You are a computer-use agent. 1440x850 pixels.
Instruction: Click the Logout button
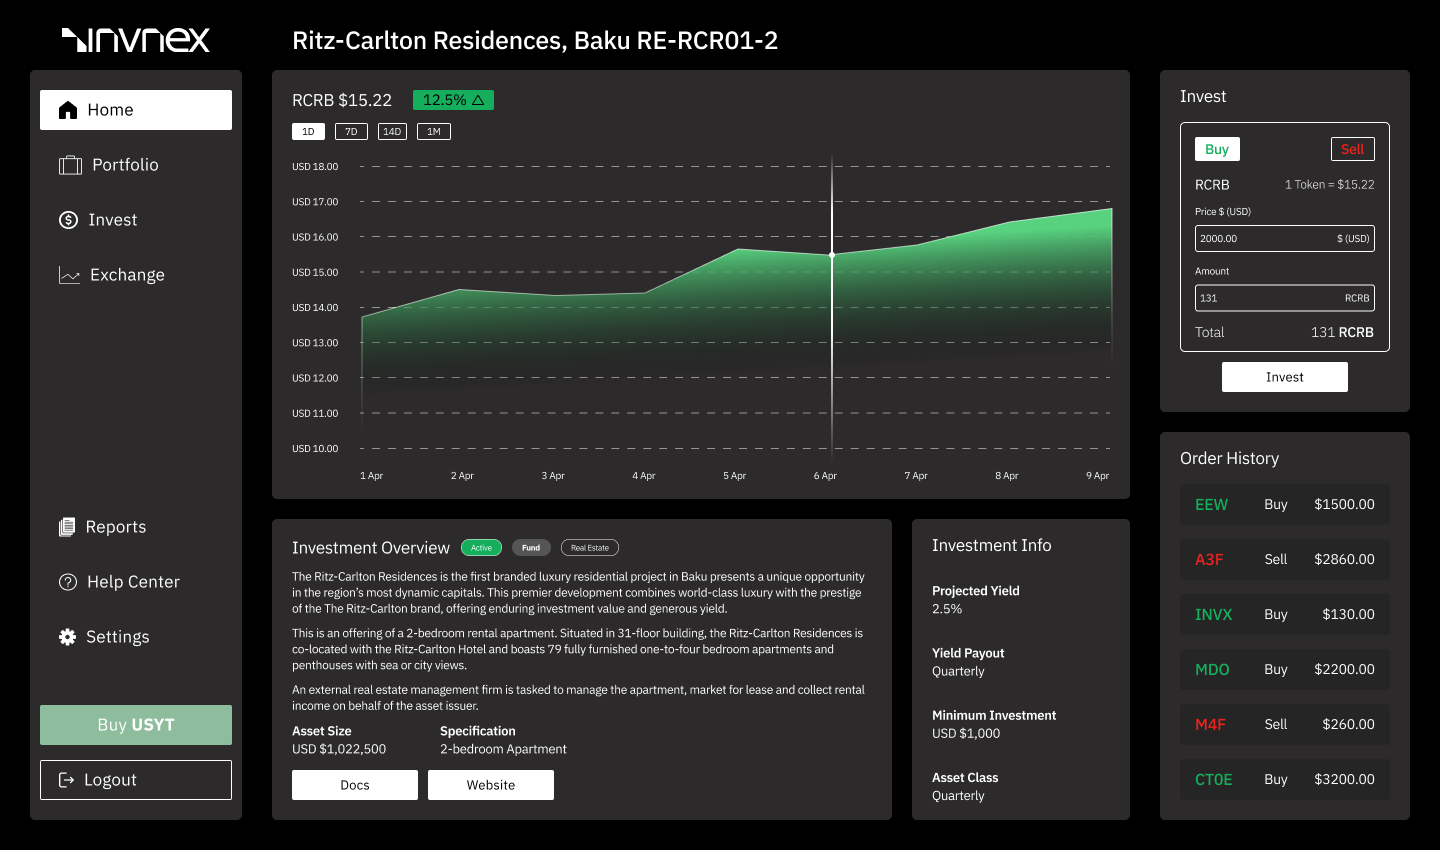136,780
